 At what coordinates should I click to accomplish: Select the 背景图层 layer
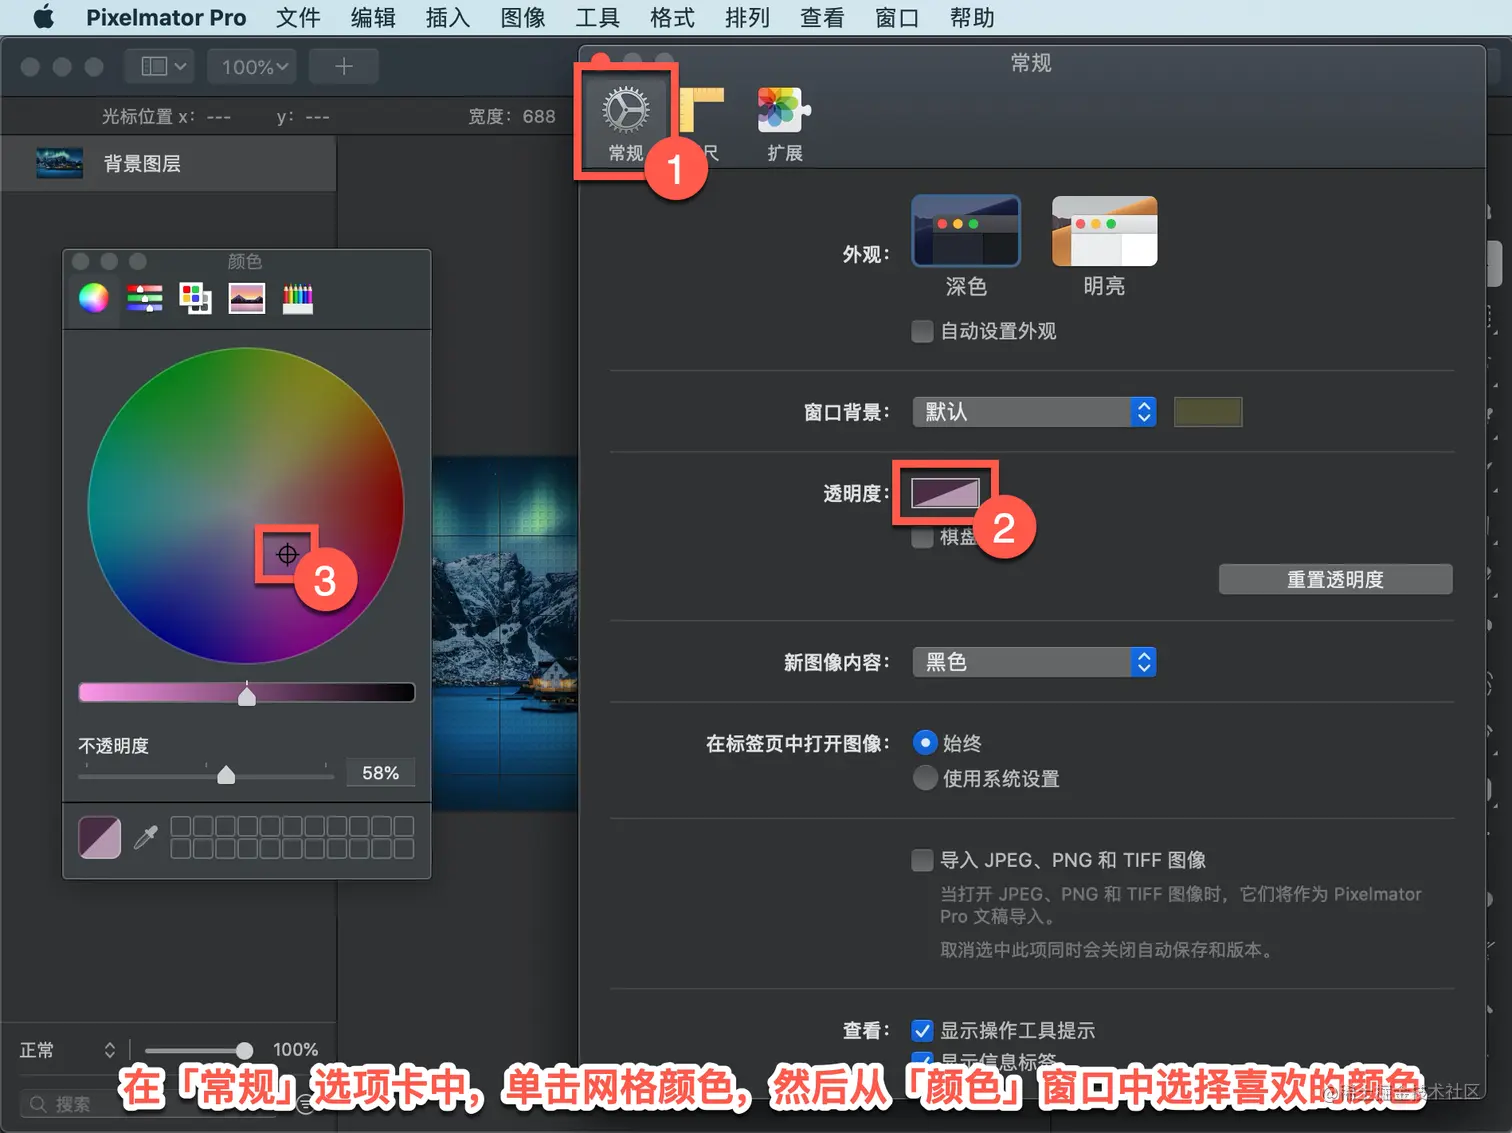(168, 163)
